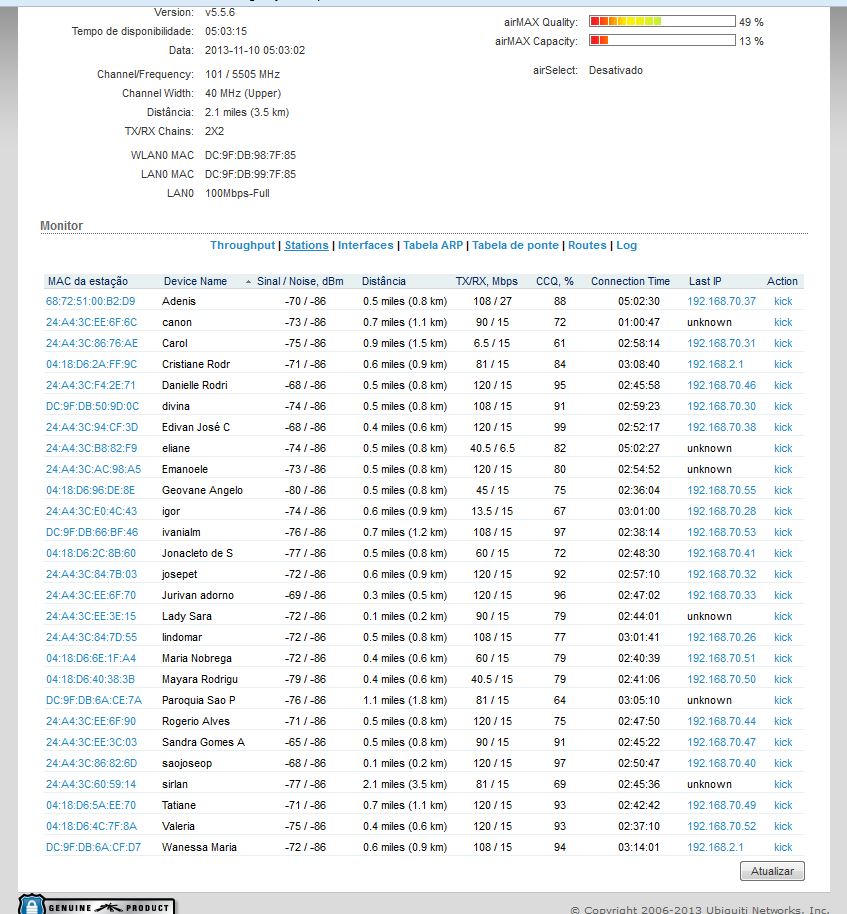Kick the ivanialm station
This screenshot has width=847, height=914.
click(x=783, y=532)
